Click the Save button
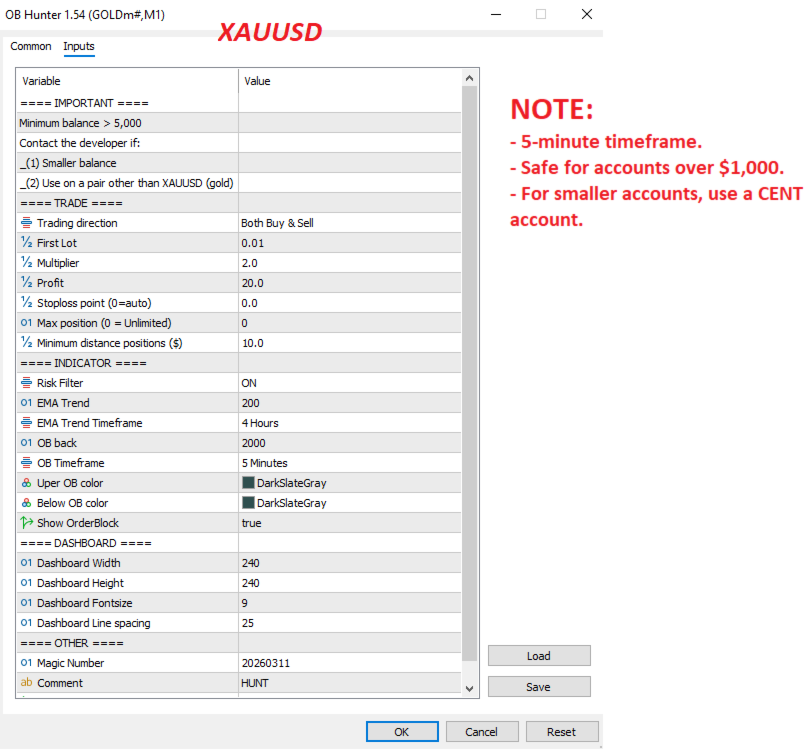 coord(539,687)
